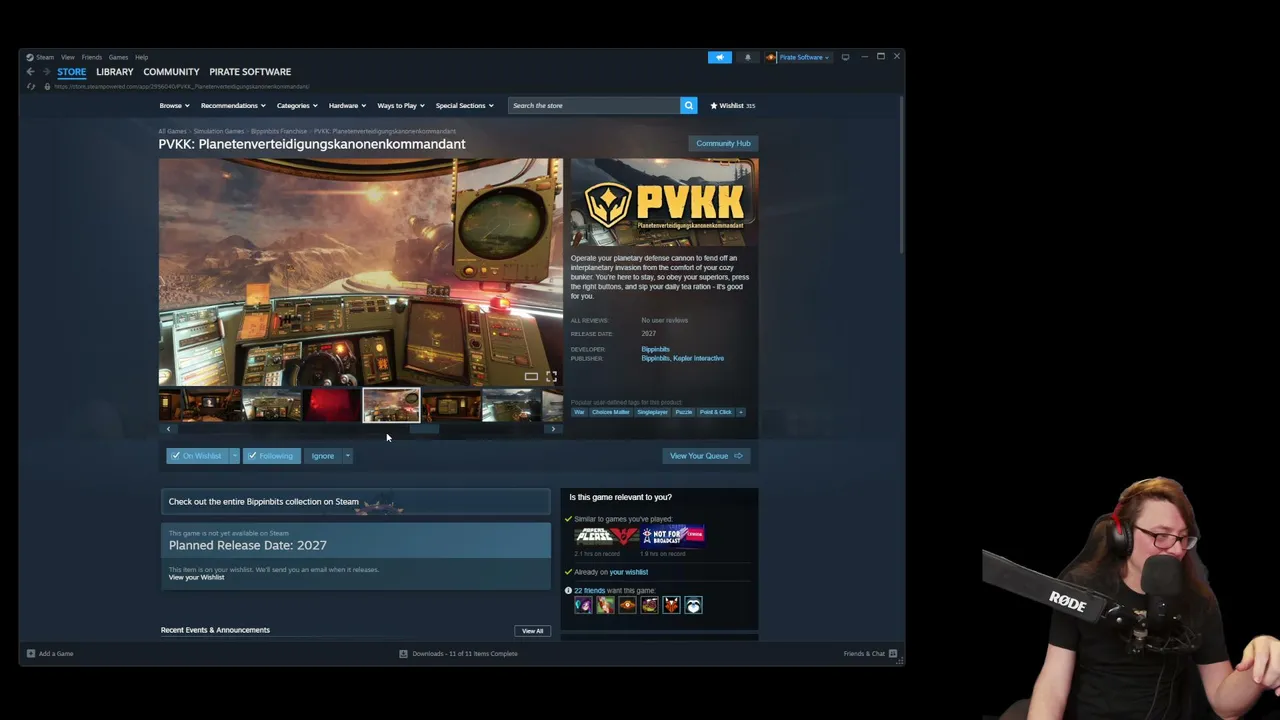Click the first friend avatar wanting this game

pyautogui.click(x=583, y=605)
